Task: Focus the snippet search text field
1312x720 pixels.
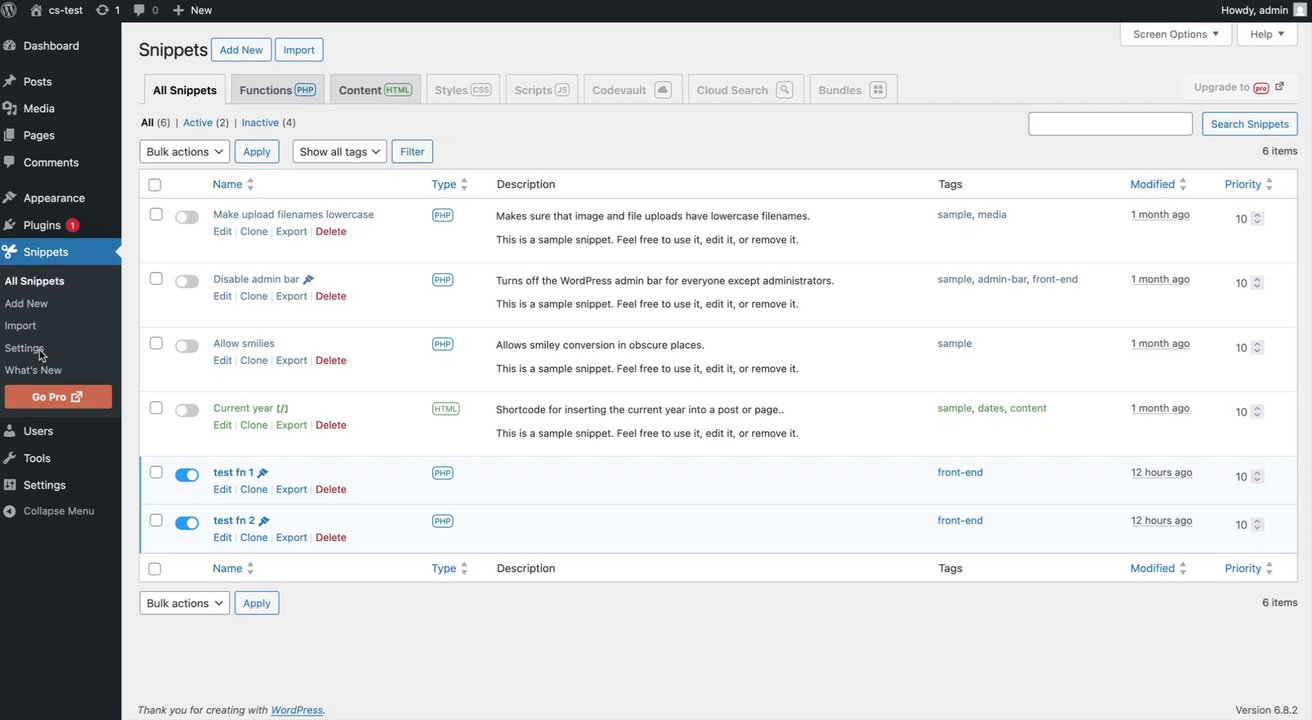Action: point(1110,124)
